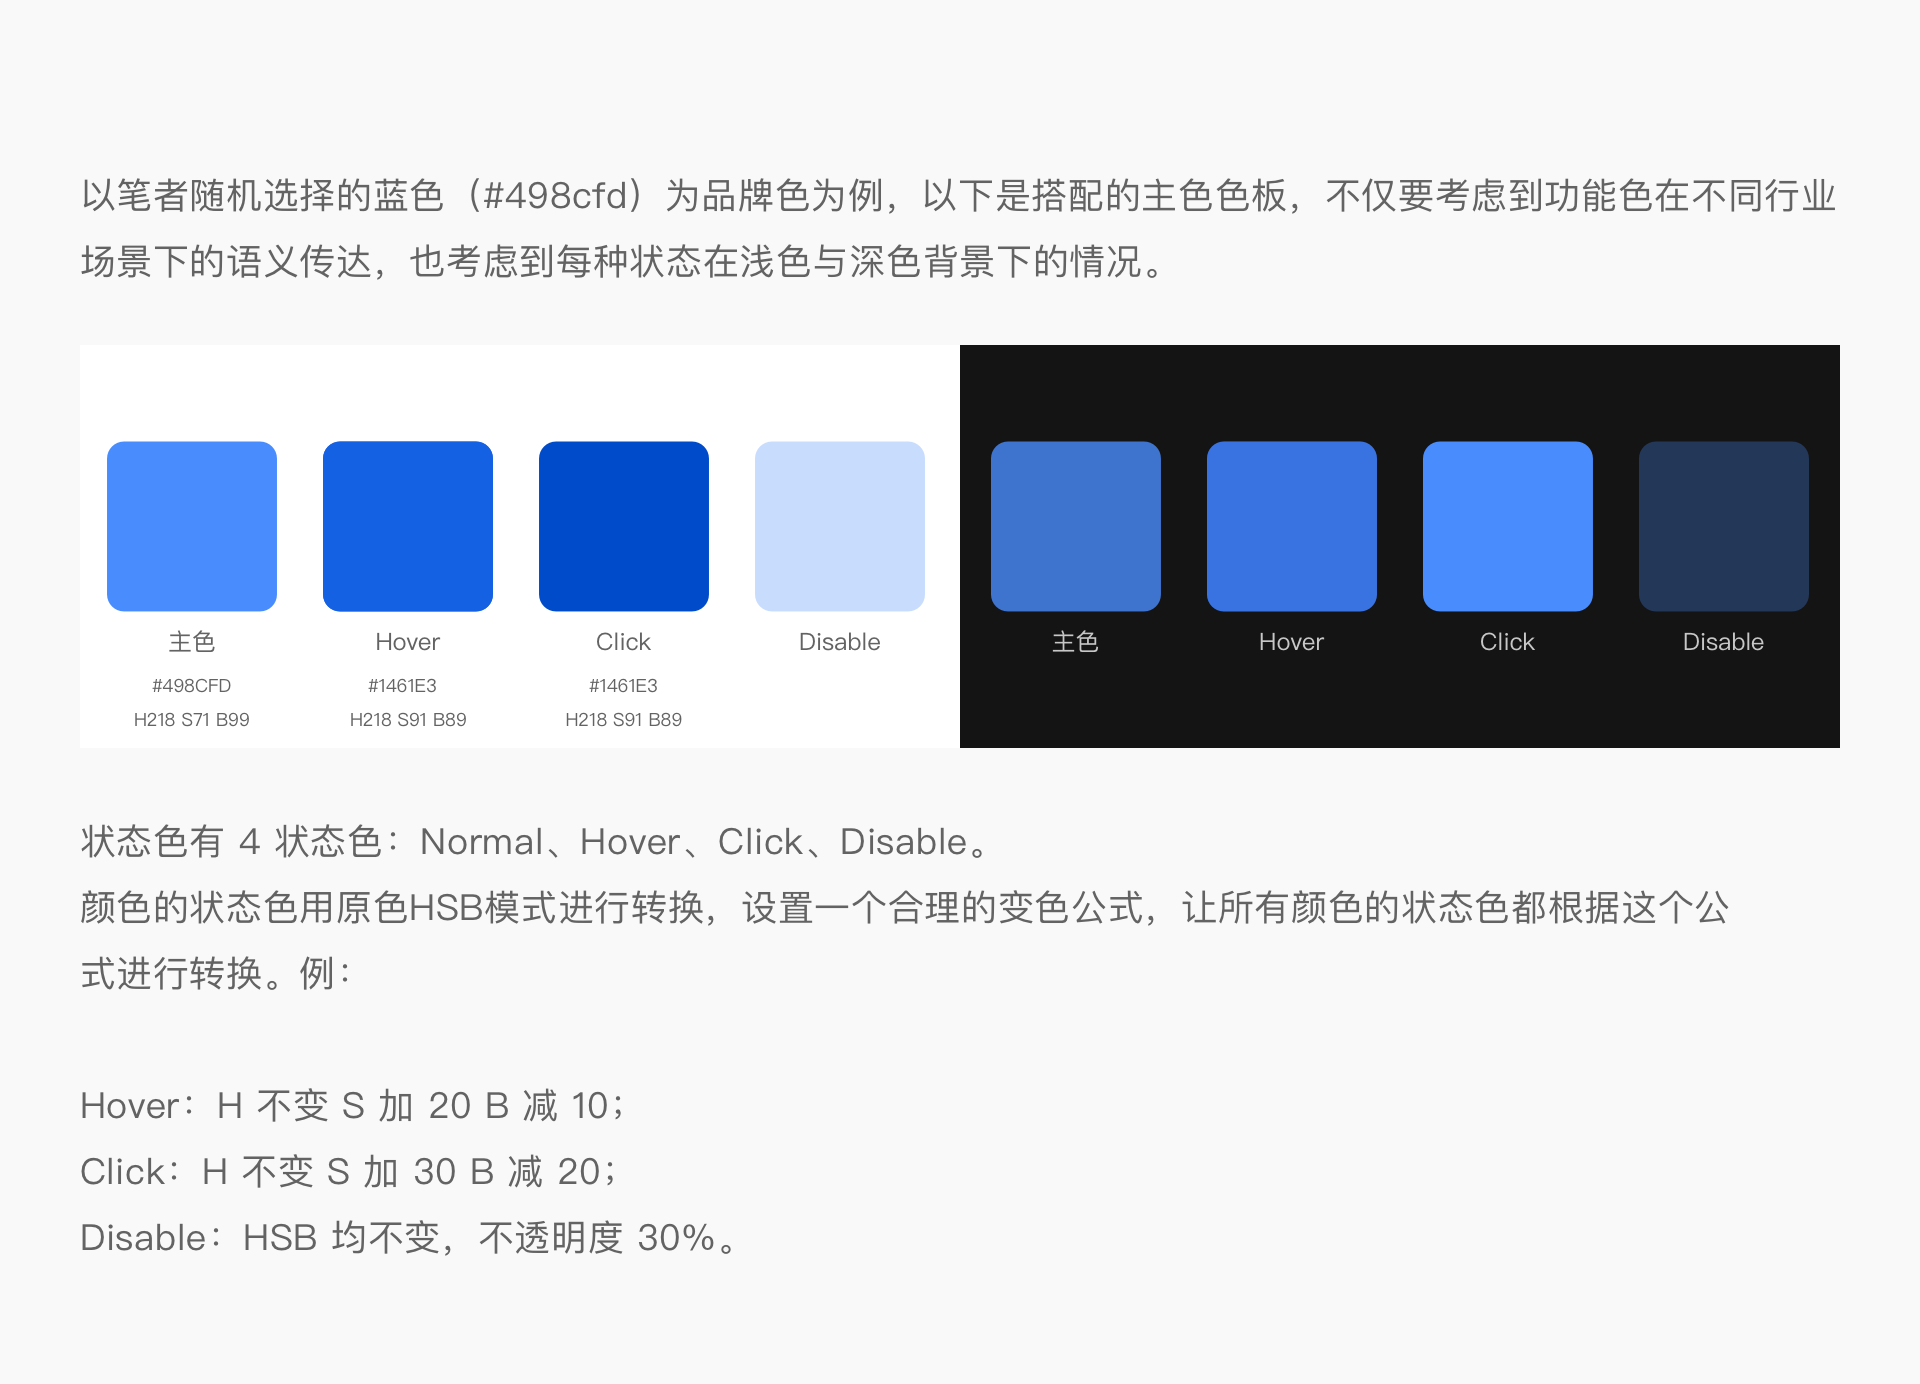Viewport: 1920px width, 1384px height.
Task: Click the H218 S71 B99 value text
Action: (192, 720)
